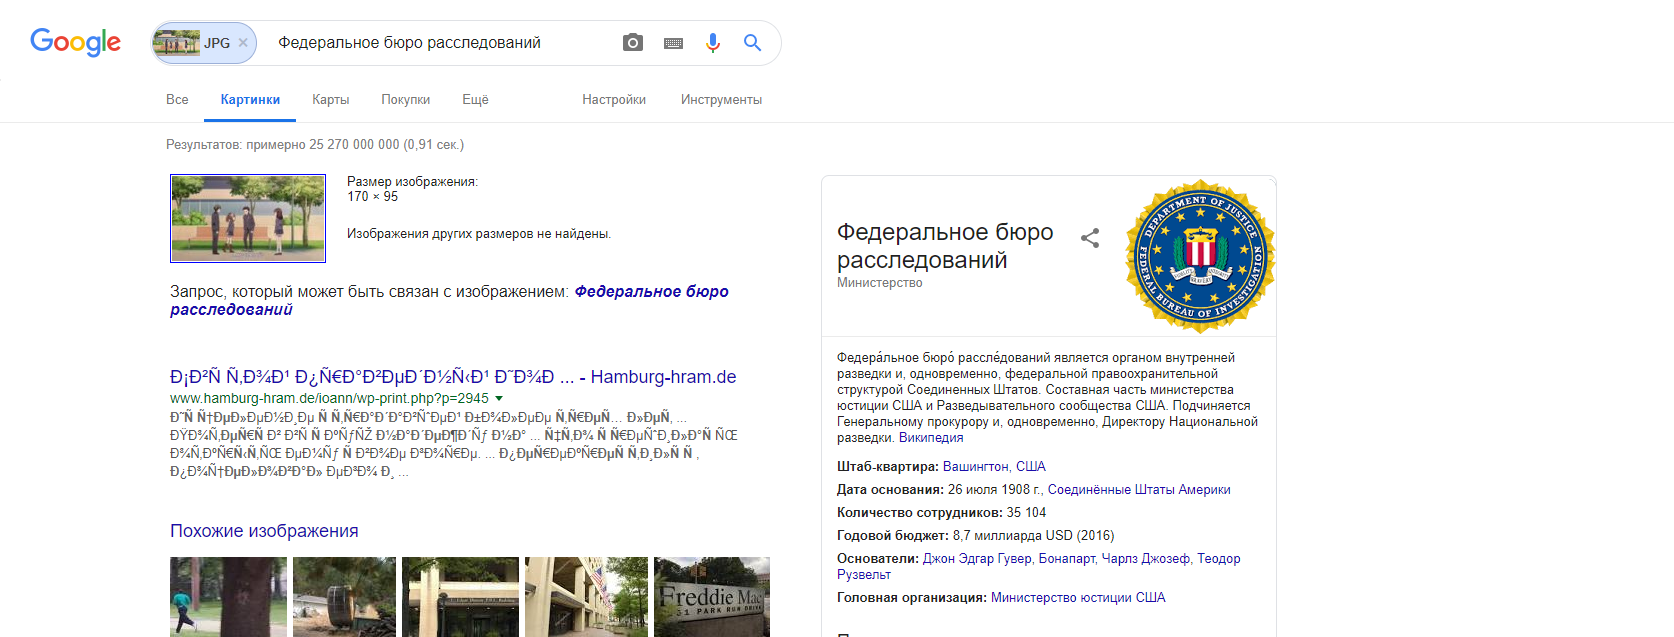The image size is (1674, 637).
Task: Click the Похожие изображения heading link
Action: (264, 531)
